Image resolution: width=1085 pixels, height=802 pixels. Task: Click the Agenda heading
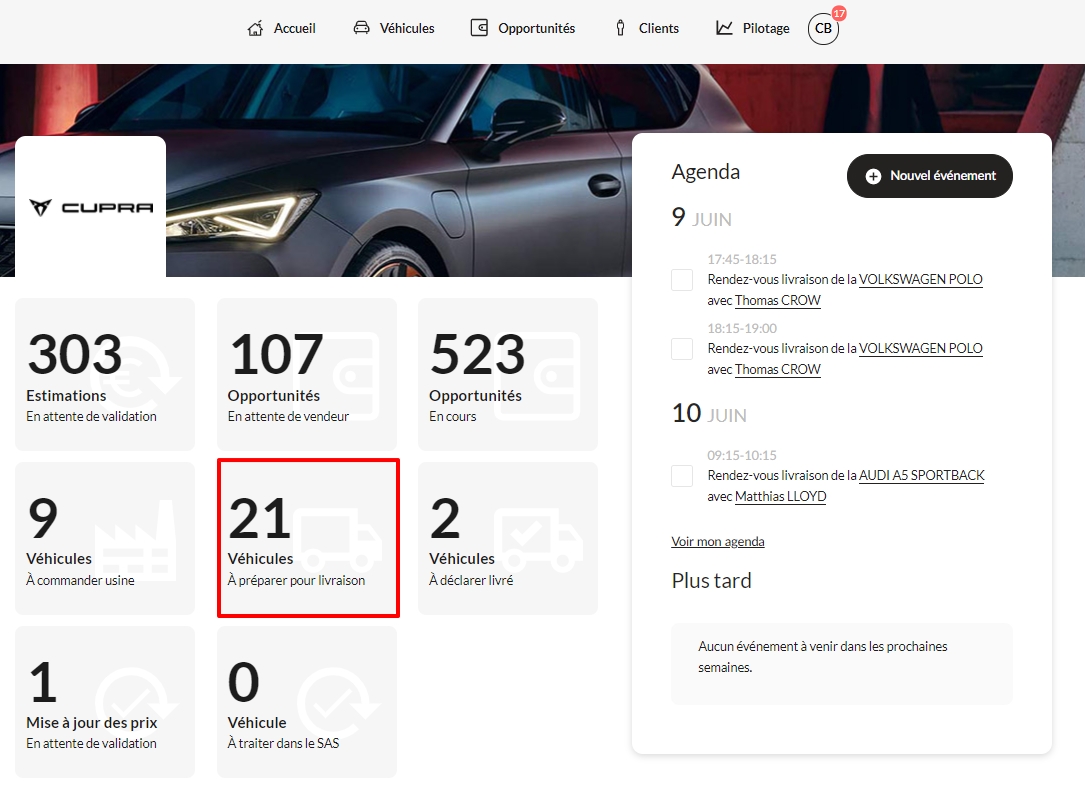706,172
